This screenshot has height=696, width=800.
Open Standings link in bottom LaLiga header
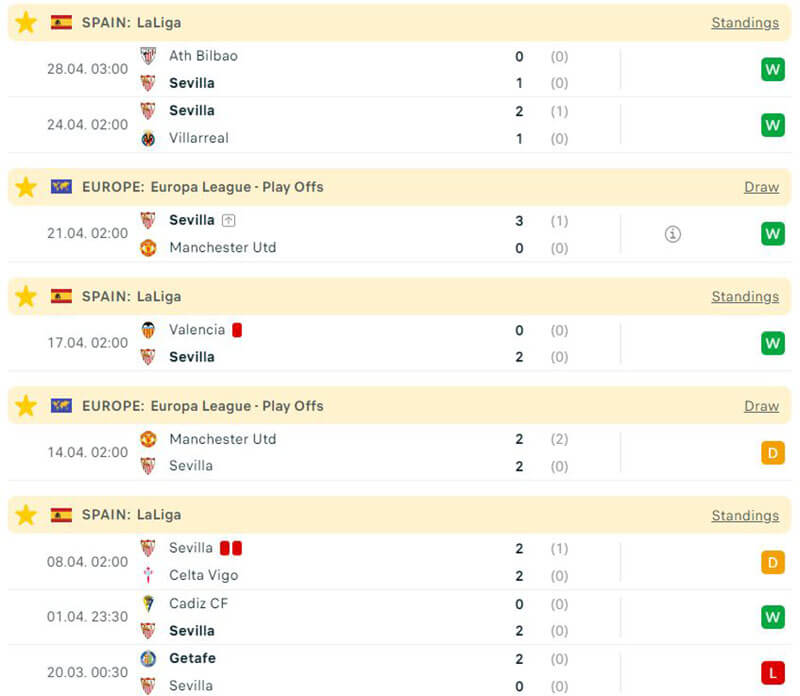click(745, 515)
